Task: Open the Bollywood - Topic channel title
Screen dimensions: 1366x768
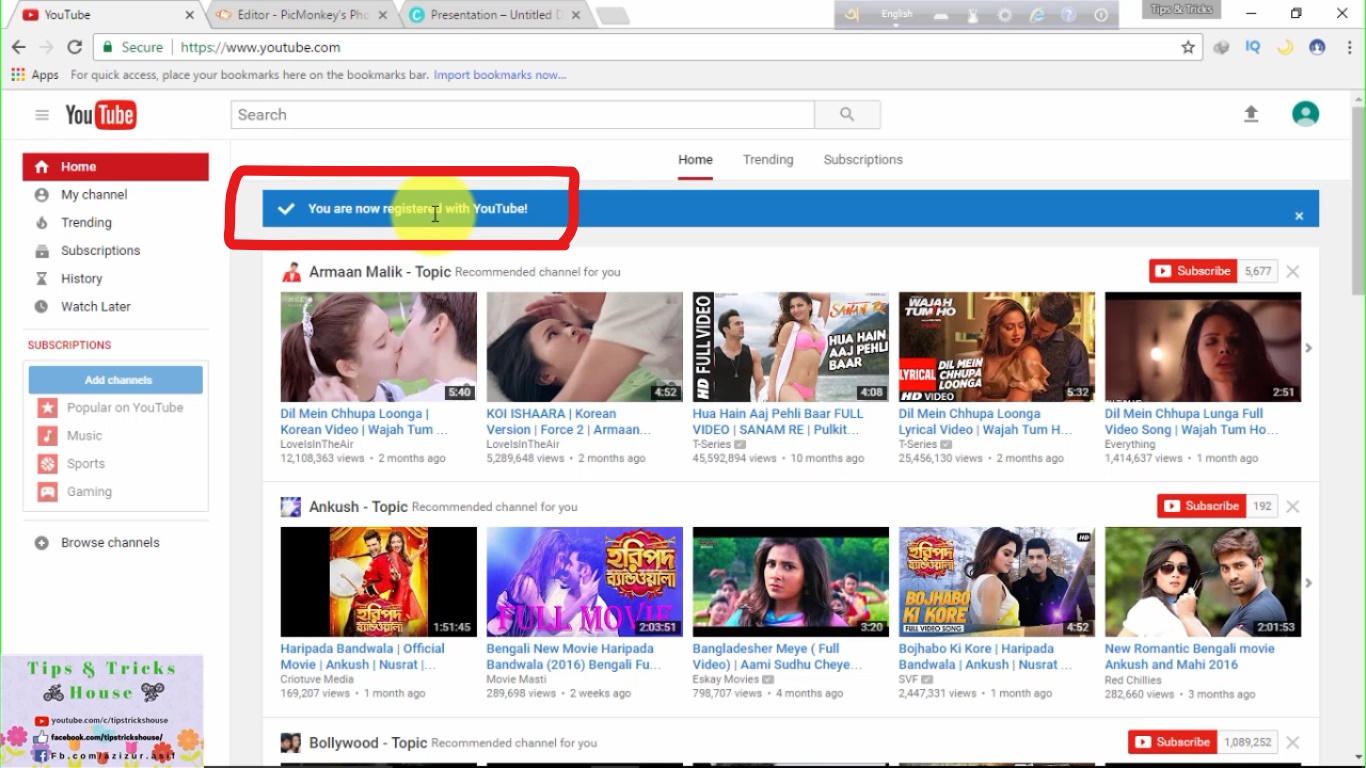Action: tap(368, 743)
